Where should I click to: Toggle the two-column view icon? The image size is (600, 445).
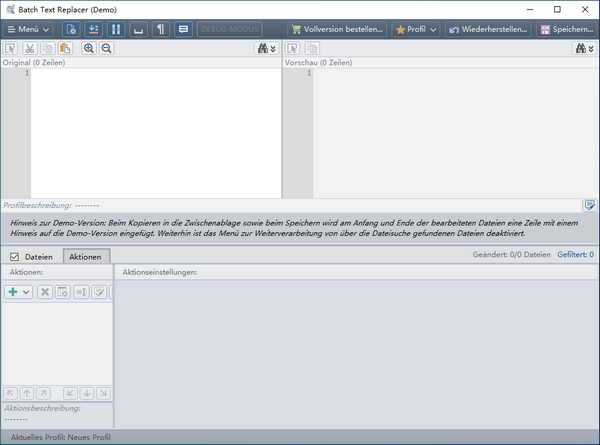[x=116, y=30]
